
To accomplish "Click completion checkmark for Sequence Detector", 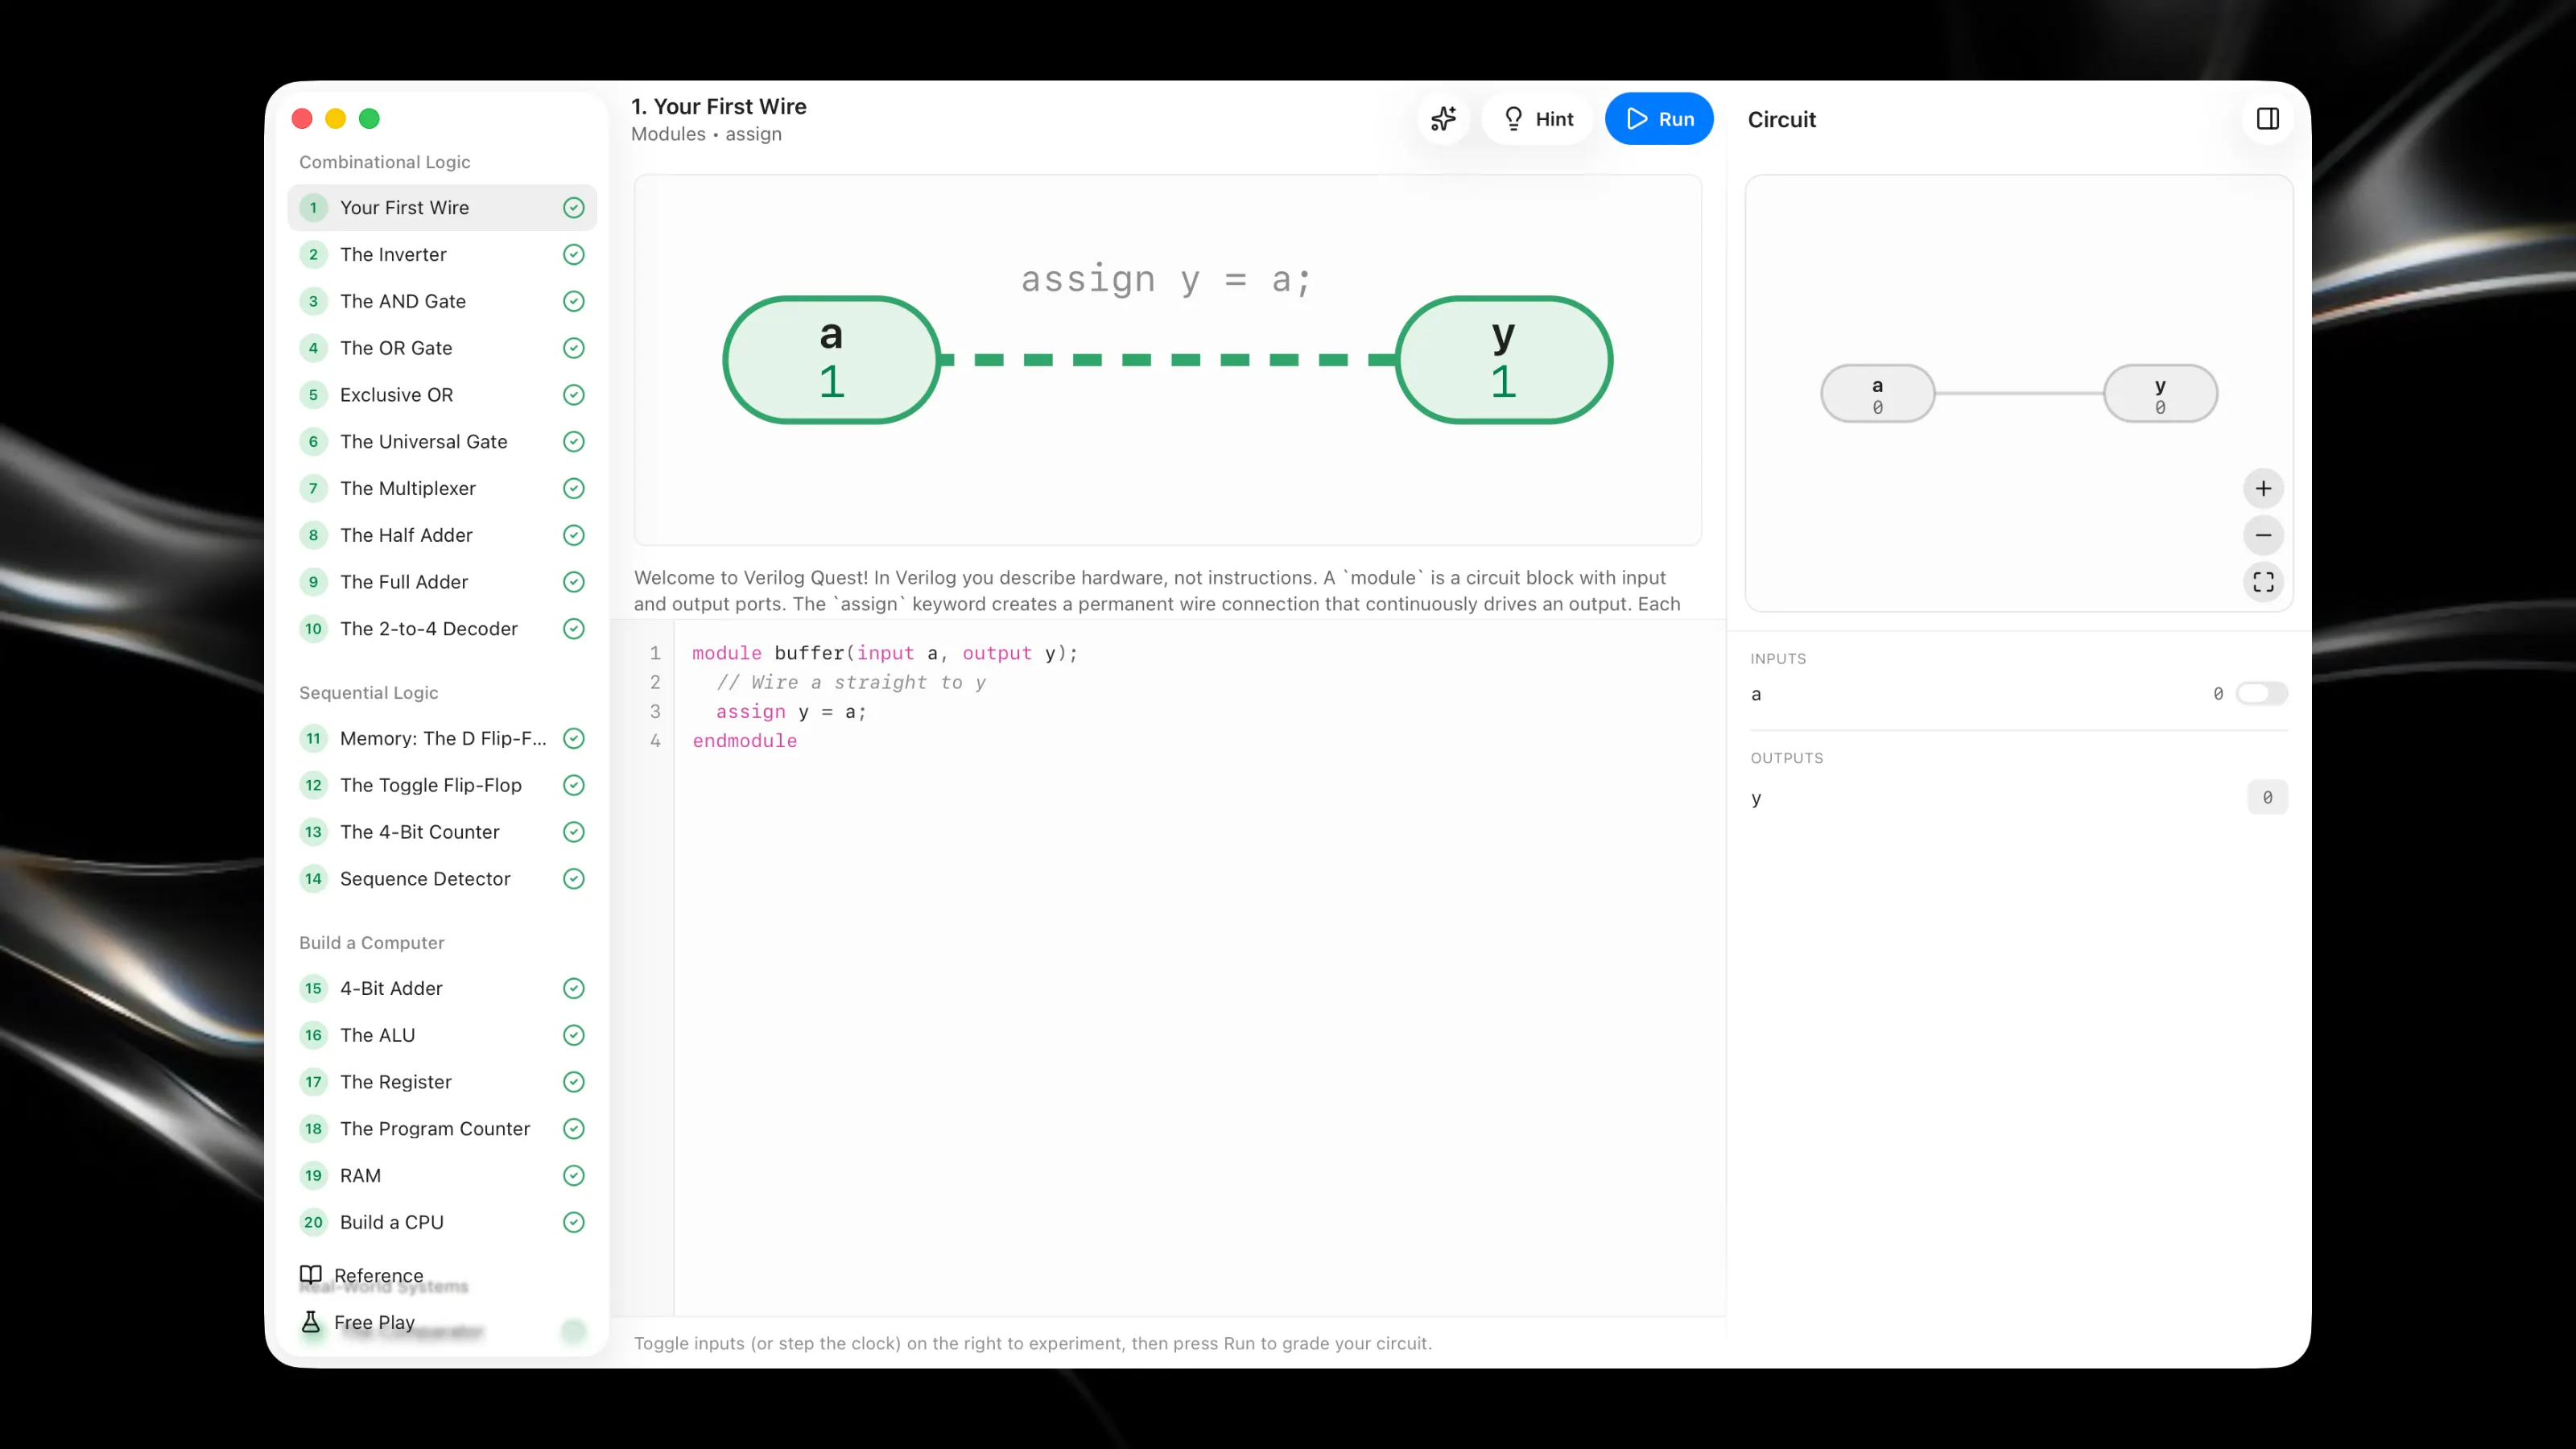I will point(574,879).
